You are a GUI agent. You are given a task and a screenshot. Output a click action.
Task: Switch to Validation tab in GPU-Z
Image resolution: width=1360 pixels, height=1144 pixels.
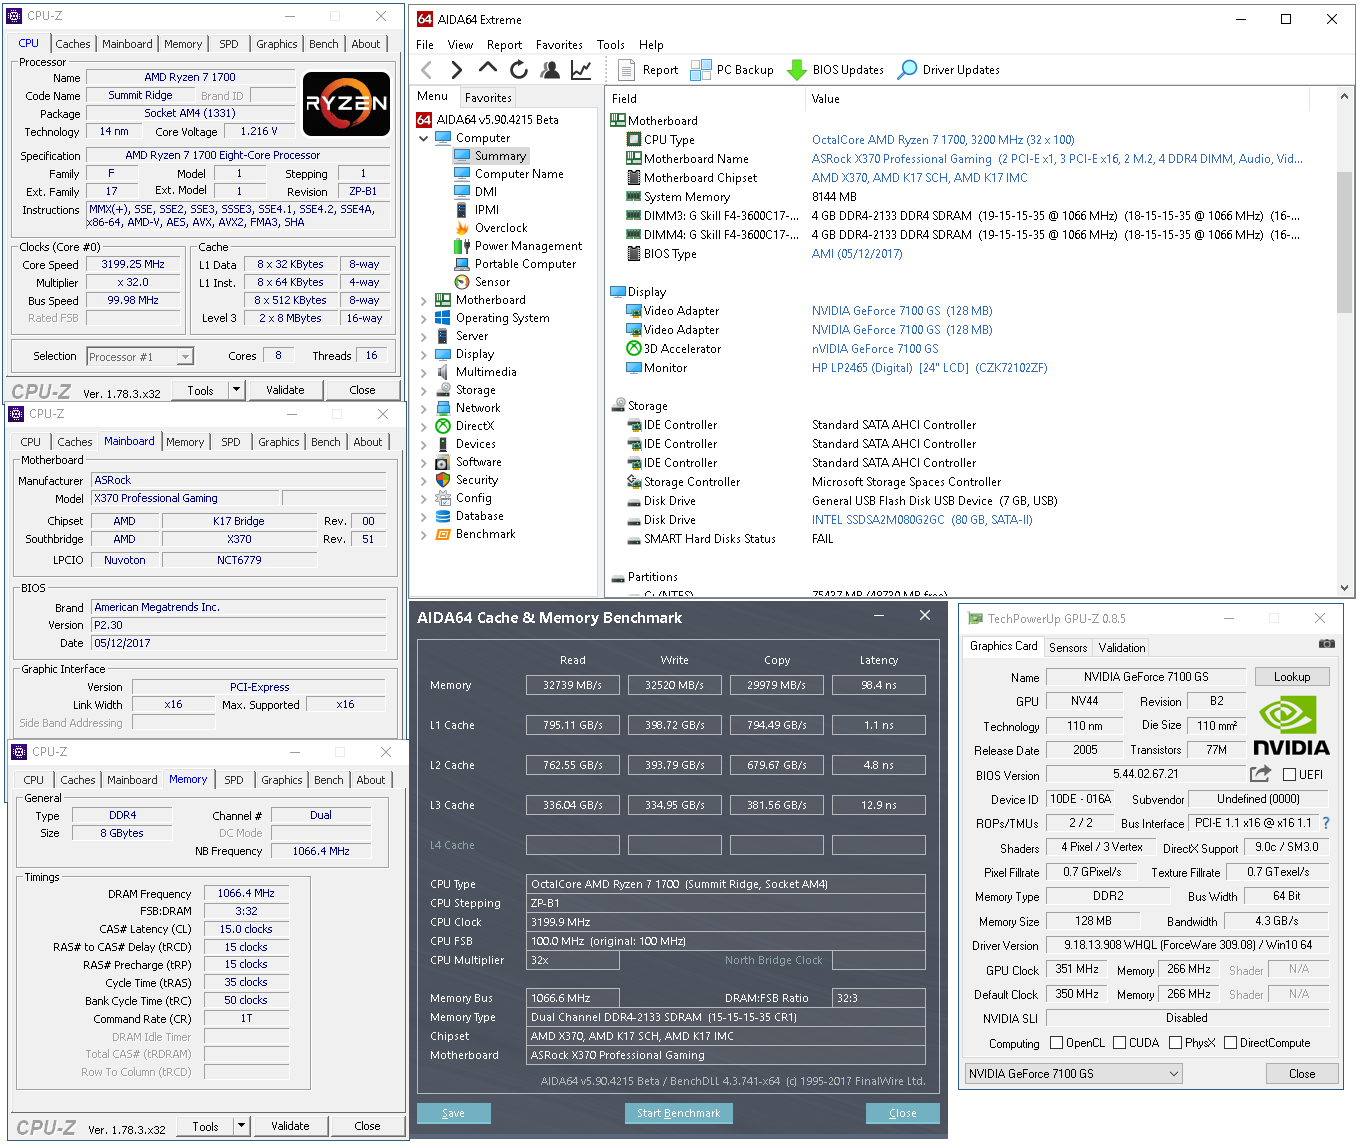[1122, 648]
